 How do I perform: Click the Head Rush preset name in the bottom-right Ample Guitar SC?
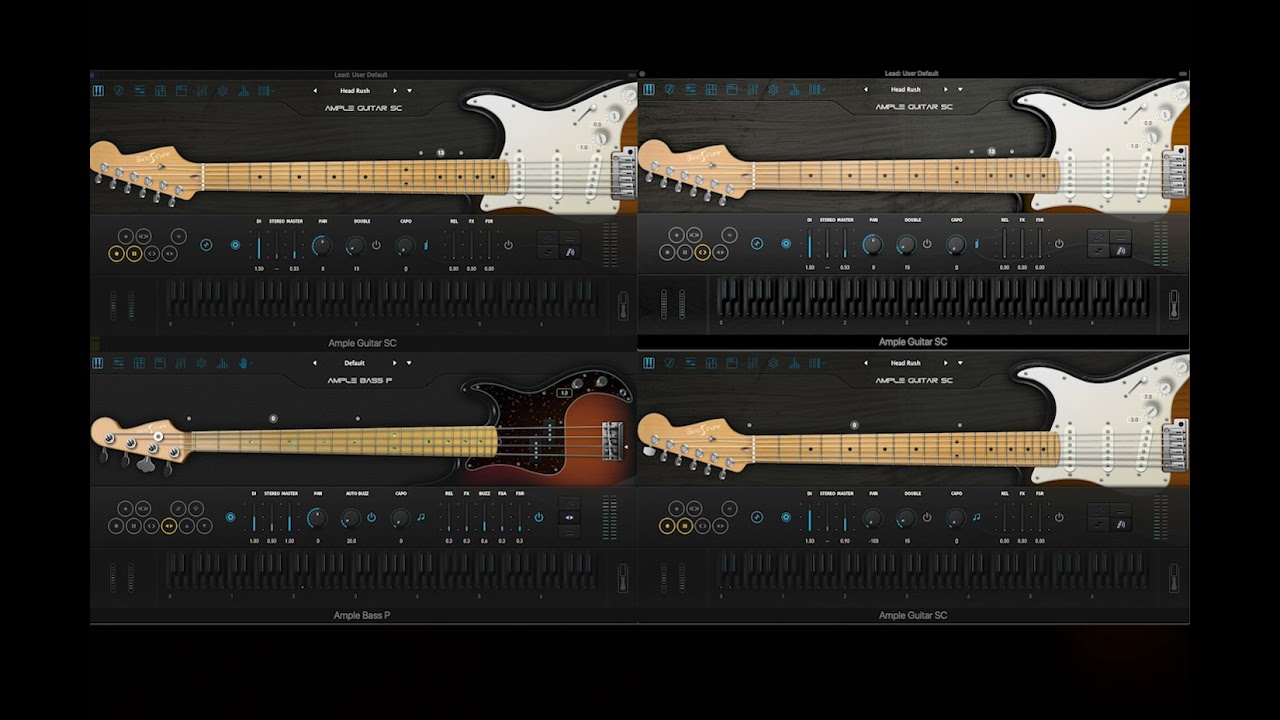pos(906,363)
